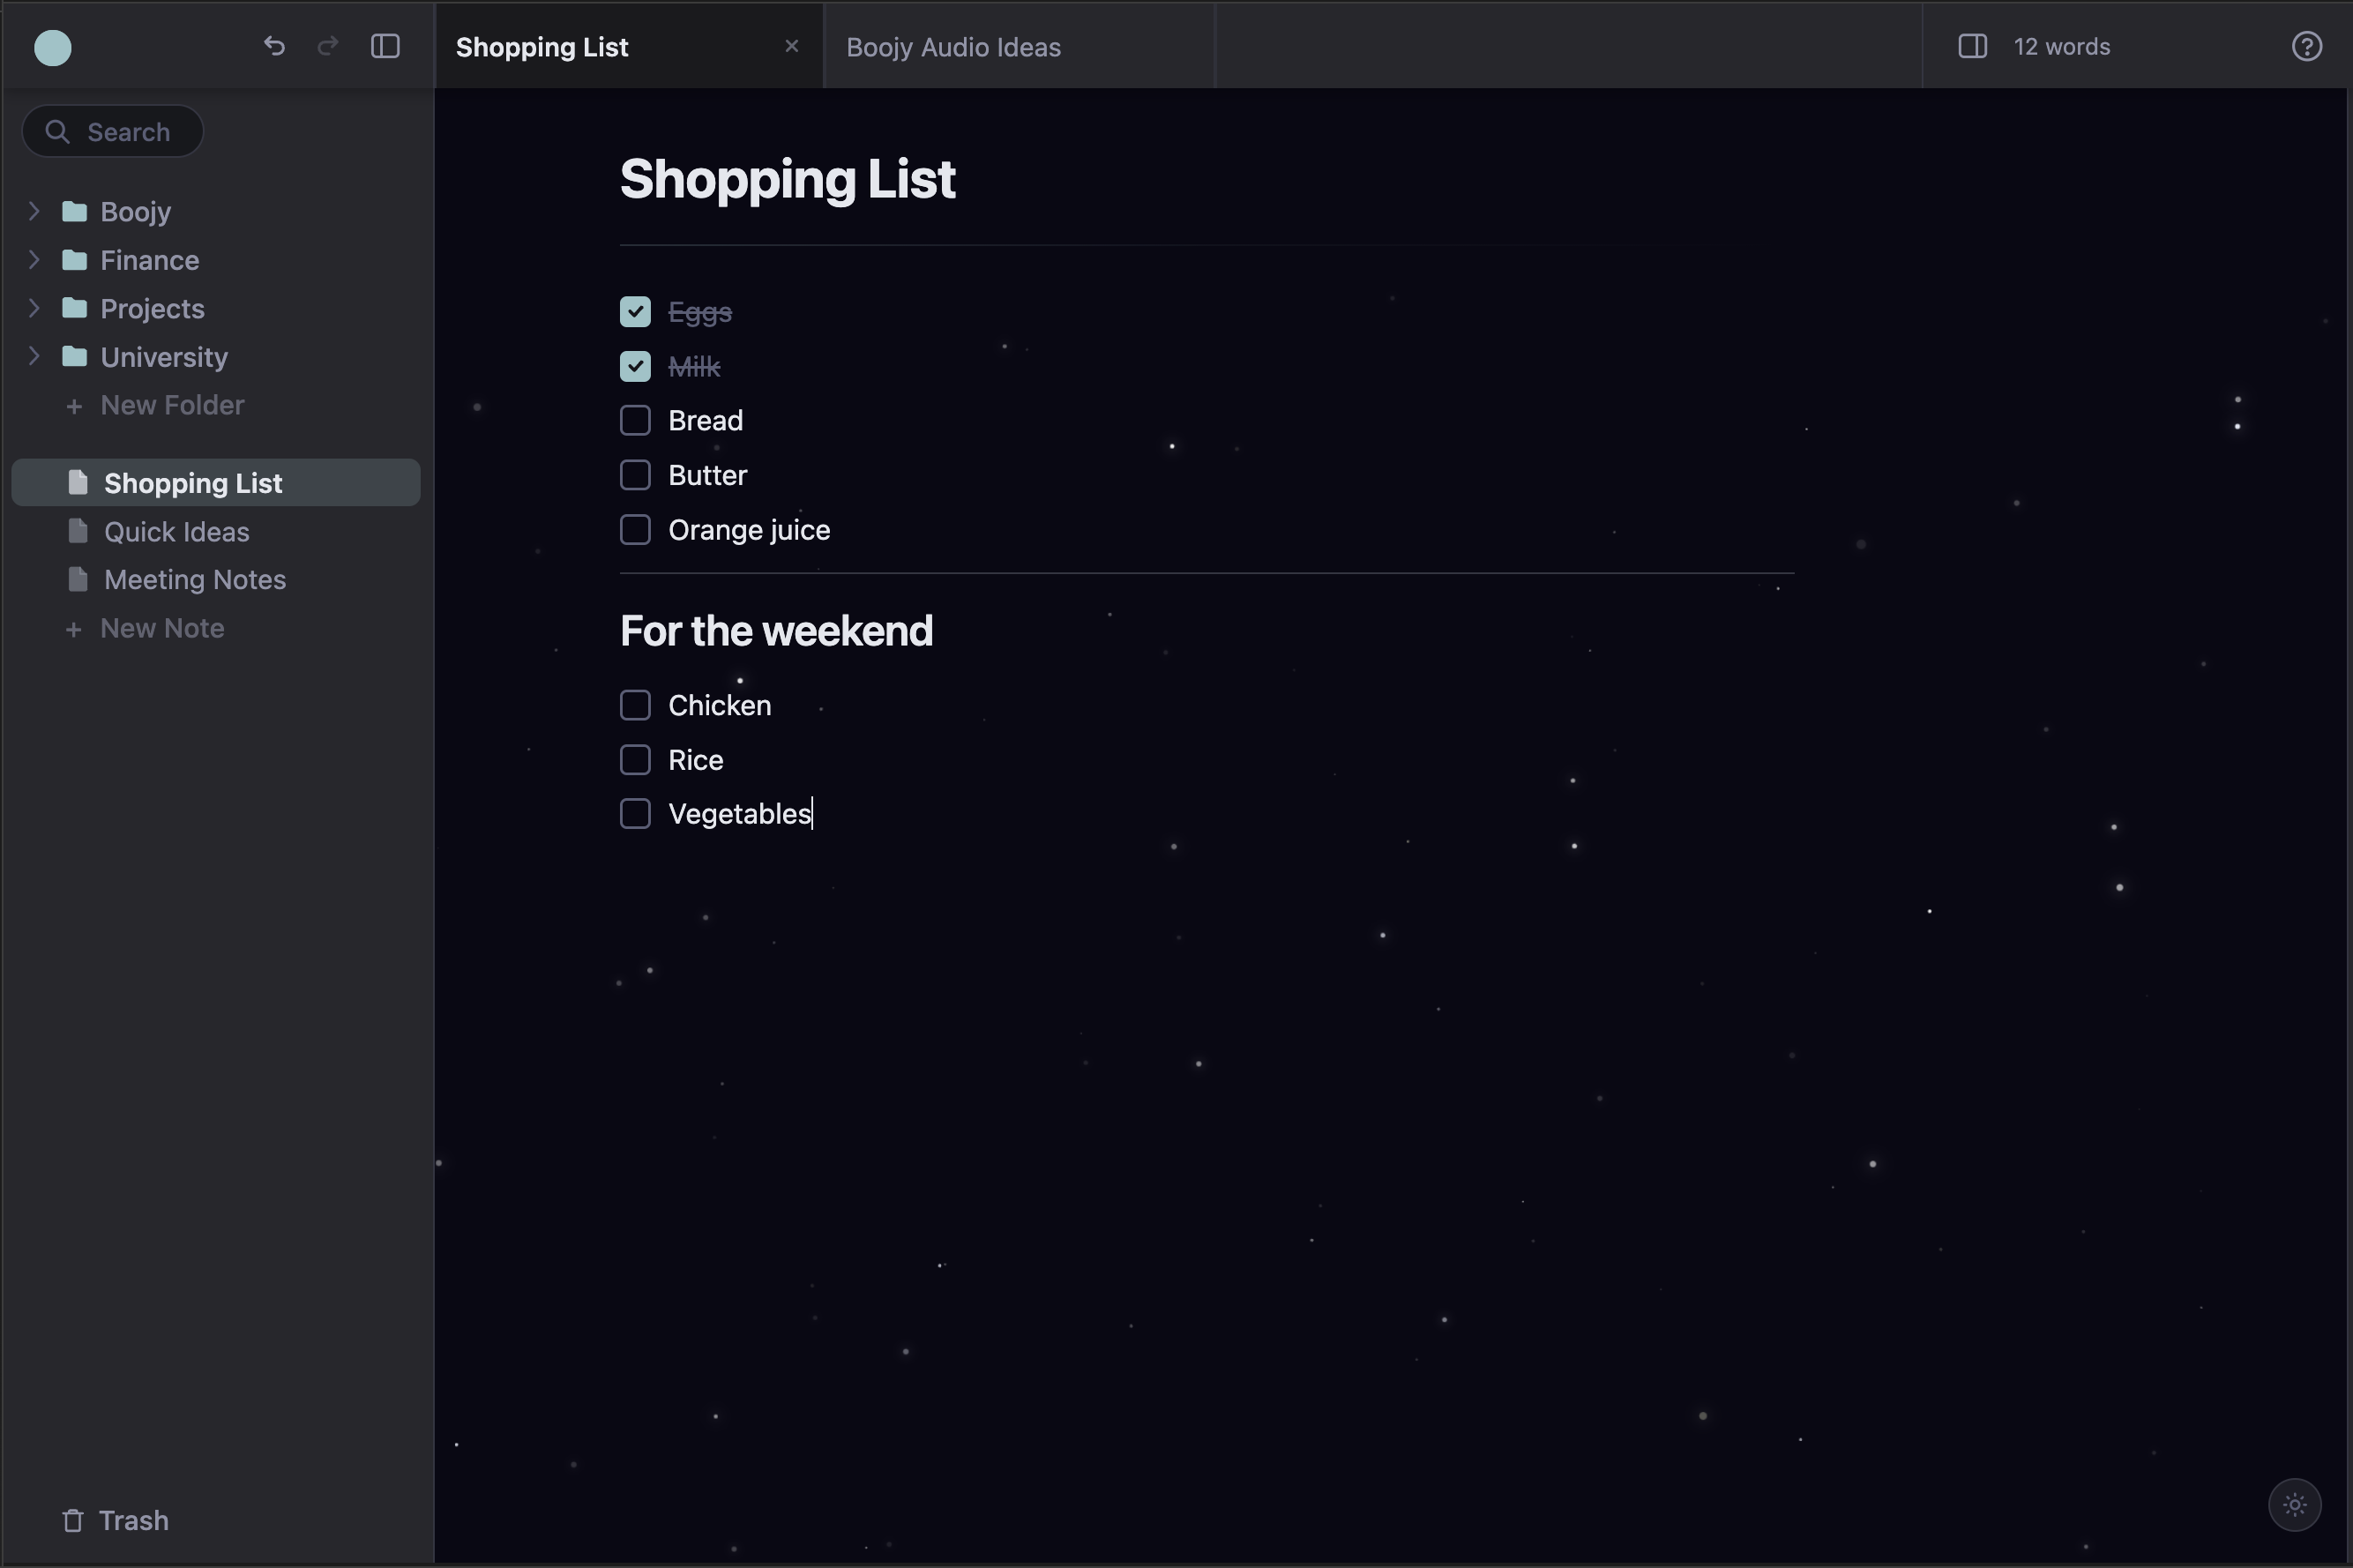The width and height of the screenshot is (2353, 1568).
Task: Check off Bread on the list
Action: point(635,419)
